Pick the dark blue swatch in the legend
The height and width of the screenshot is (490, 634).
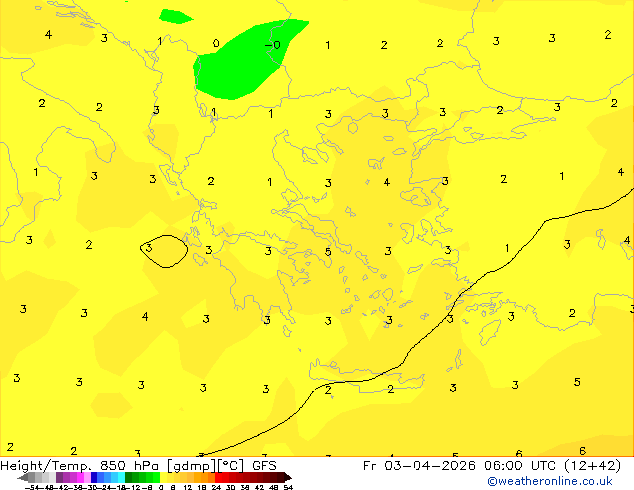click(94, 477)
